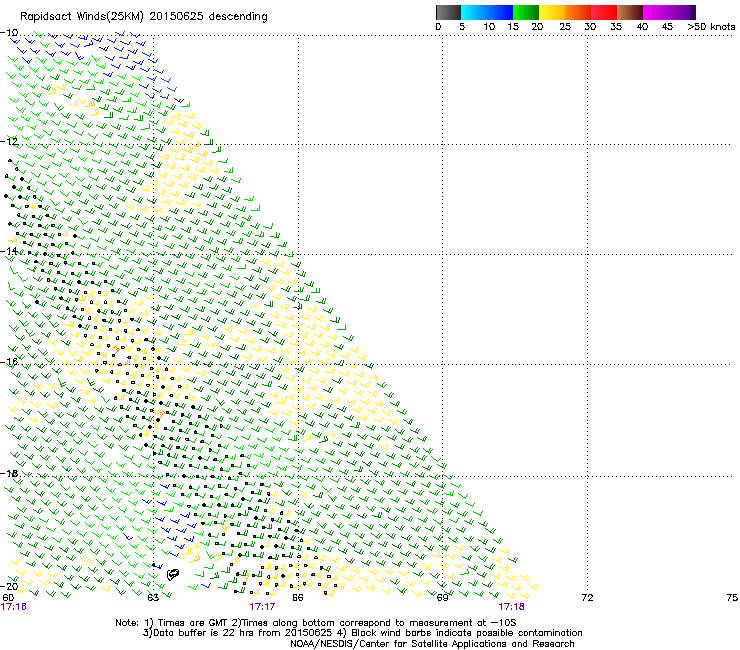Click the '75' longitude axis label
The height and width of the screenshot is (650, 740).
pos(732,598)
